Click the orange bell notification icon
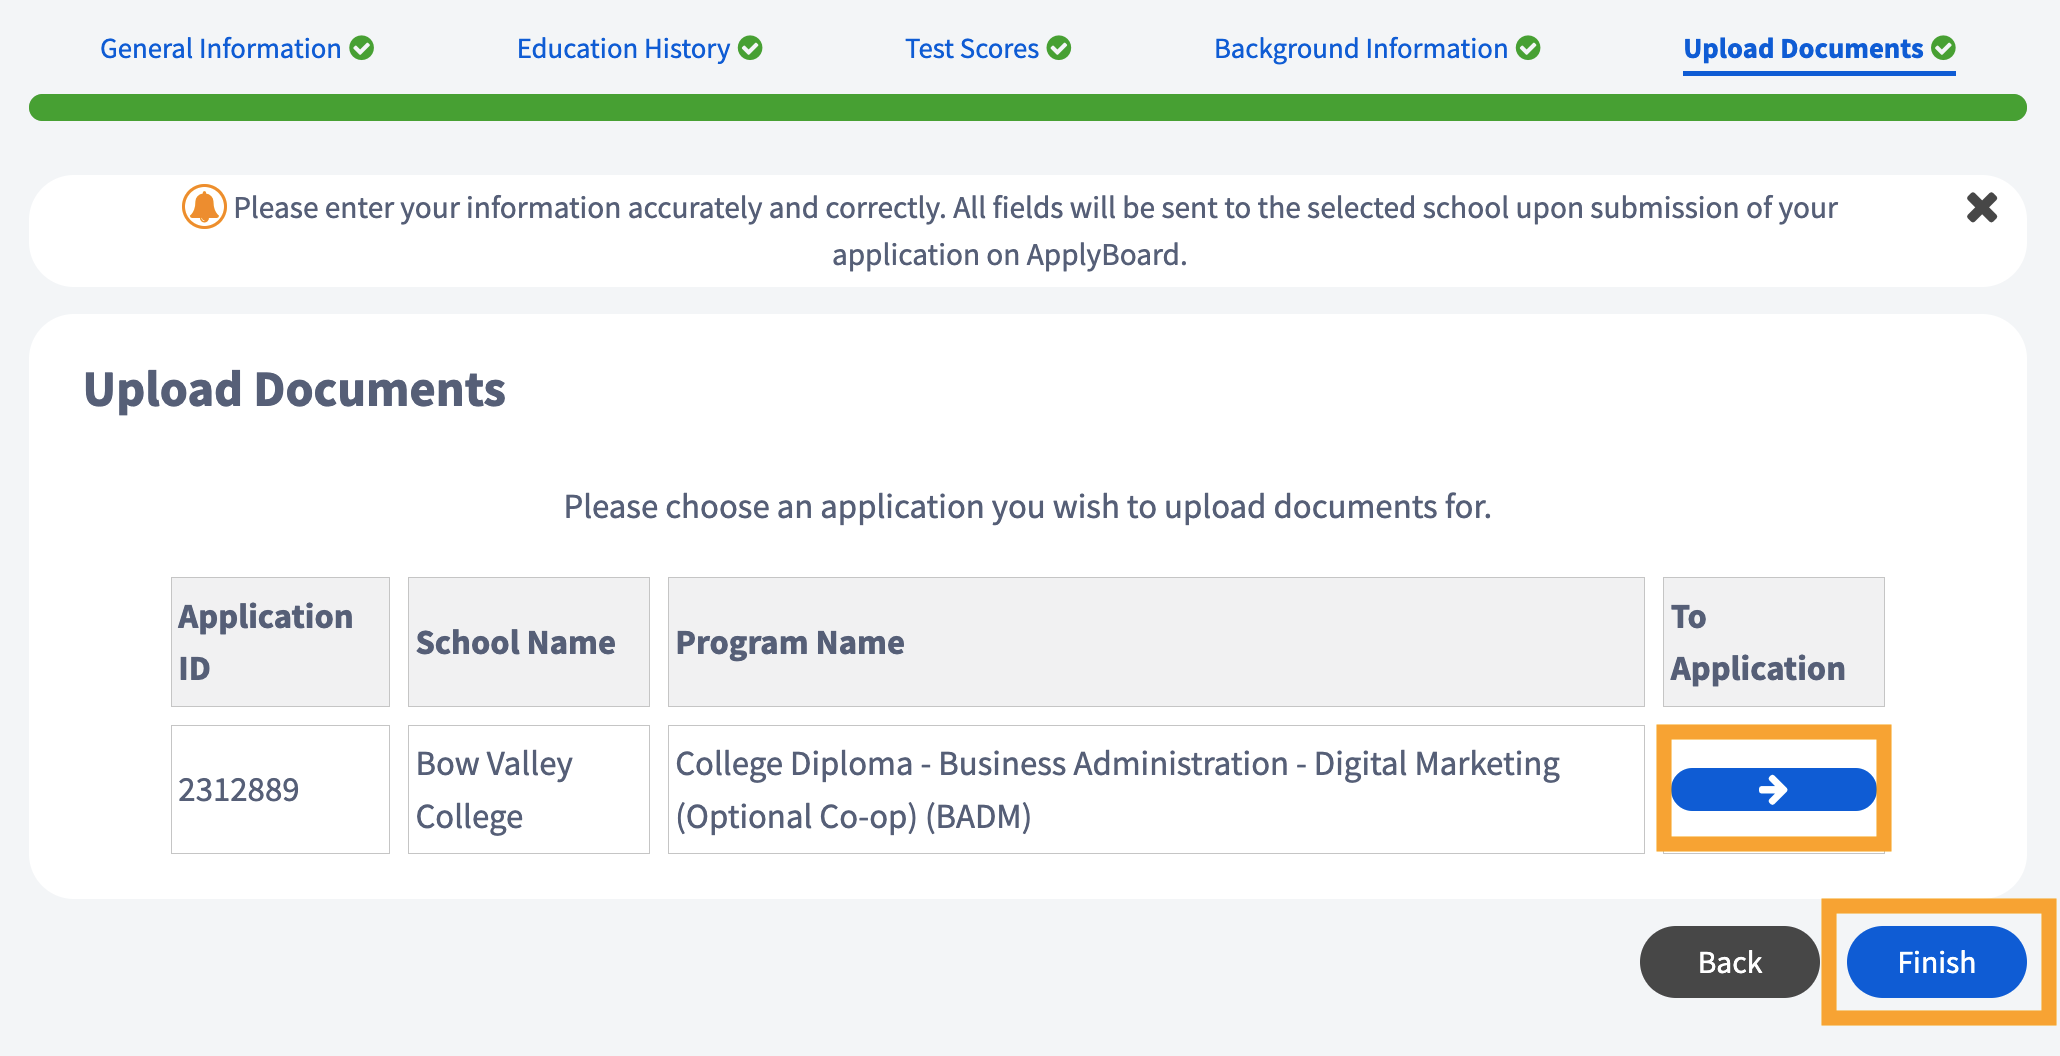This screenshot has height=1056, width=2060. 204,207
